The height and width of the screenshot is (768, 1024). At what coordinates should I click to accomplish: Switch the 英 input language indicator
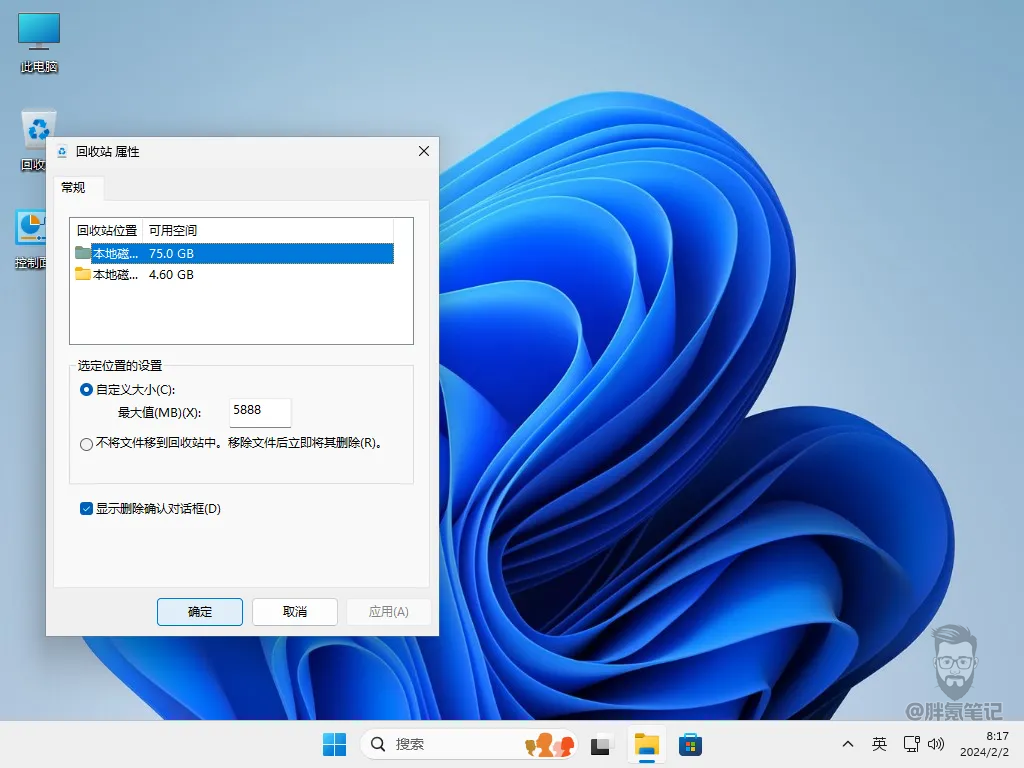(879, 744)
